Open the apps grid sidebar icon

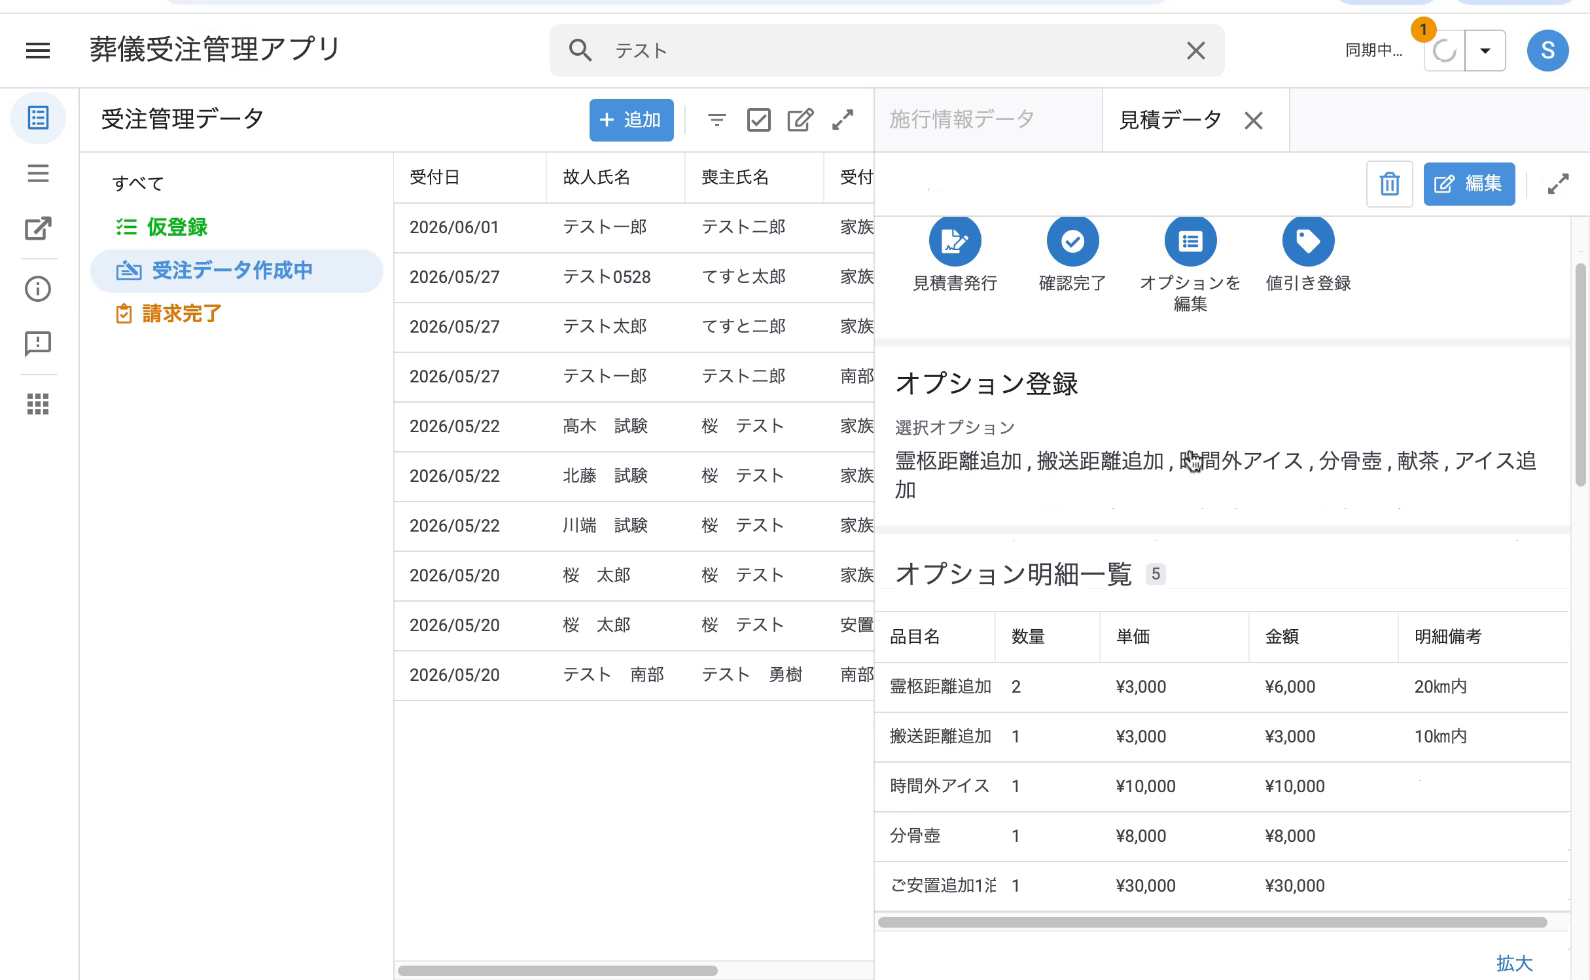point(38,404)
